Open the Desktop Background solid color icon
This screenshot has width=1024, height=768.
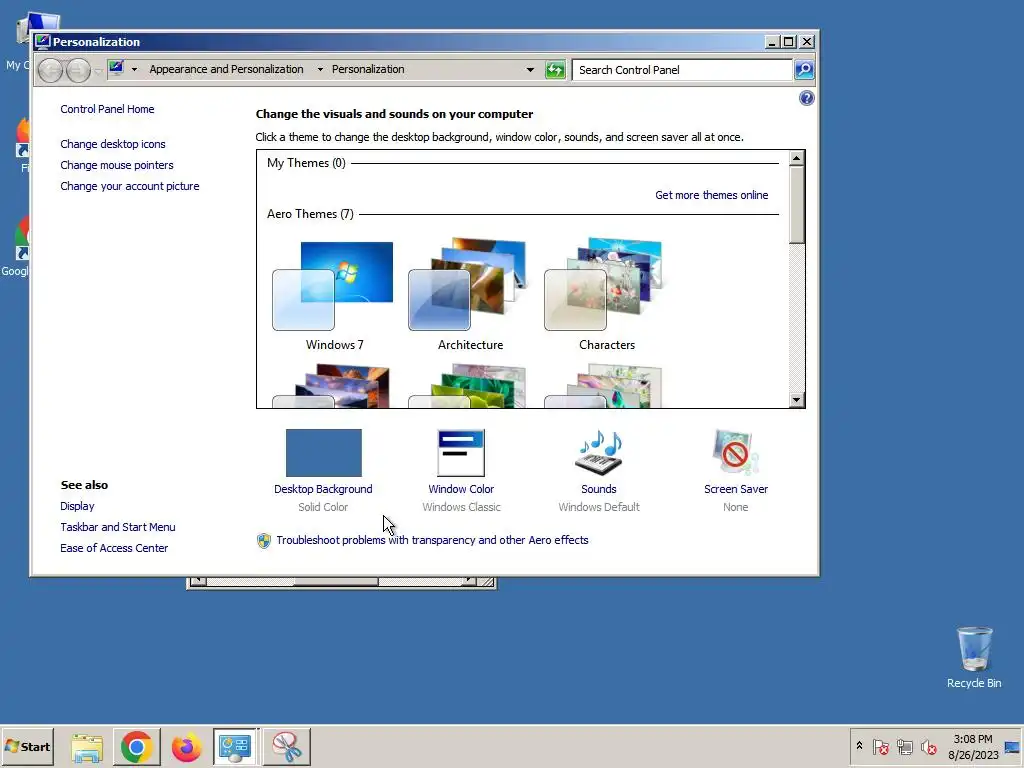[323, 453]
